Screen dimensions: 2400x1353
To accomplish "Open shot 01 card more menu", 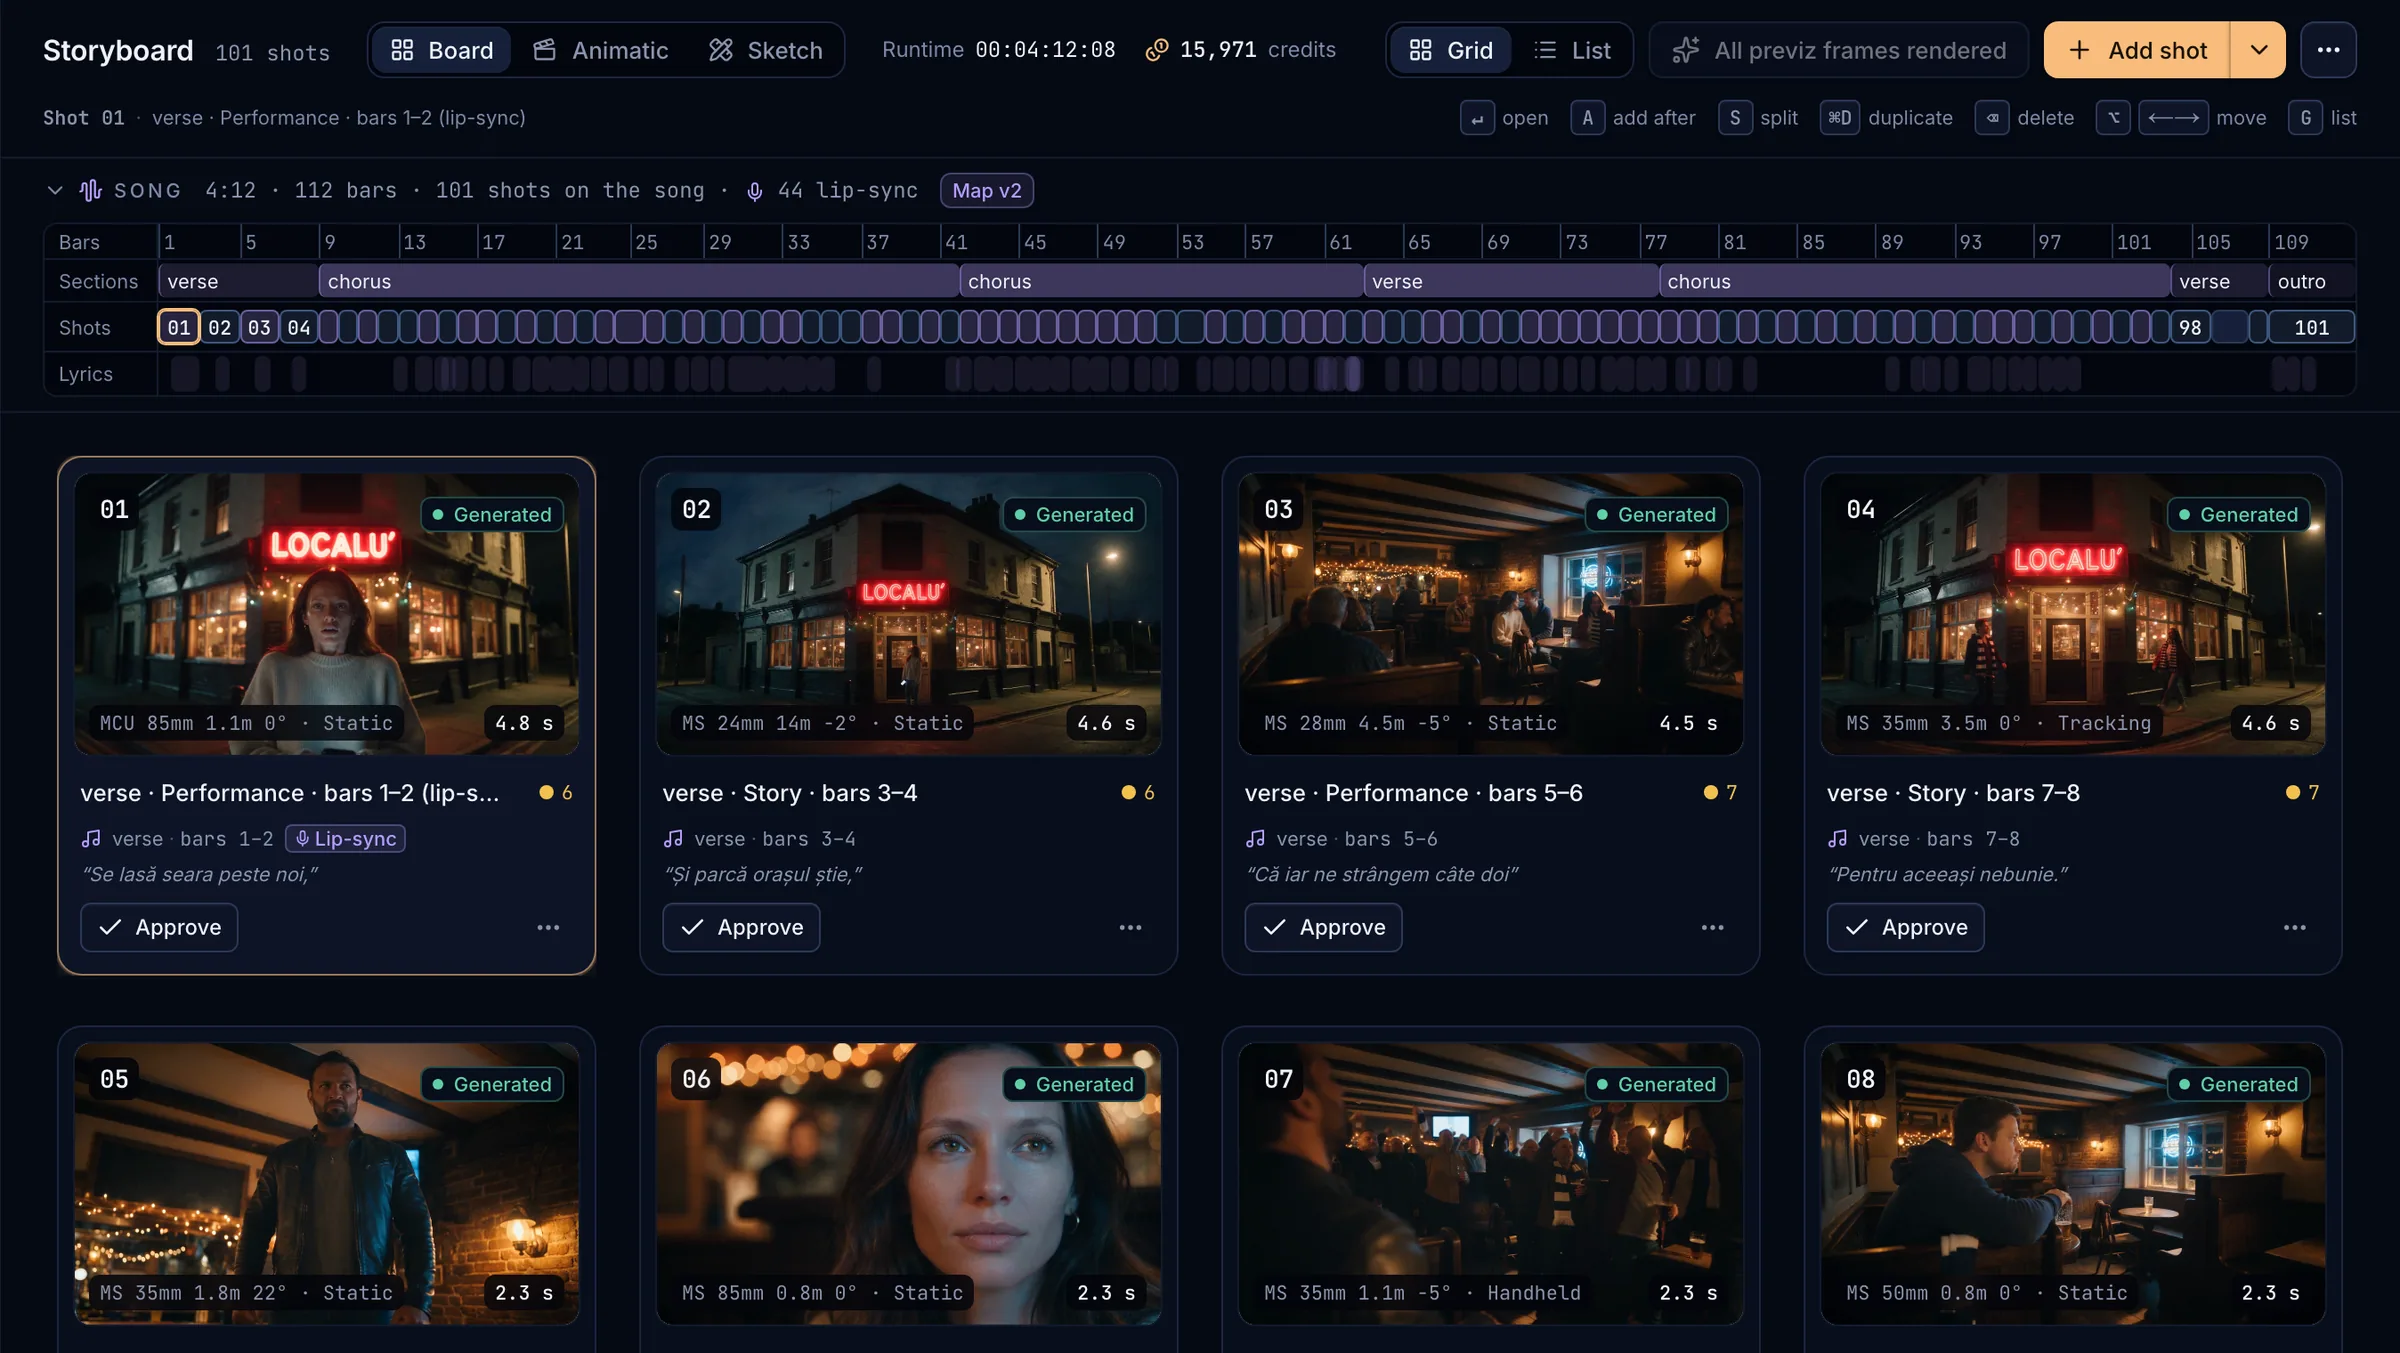I will coord(548,927).
